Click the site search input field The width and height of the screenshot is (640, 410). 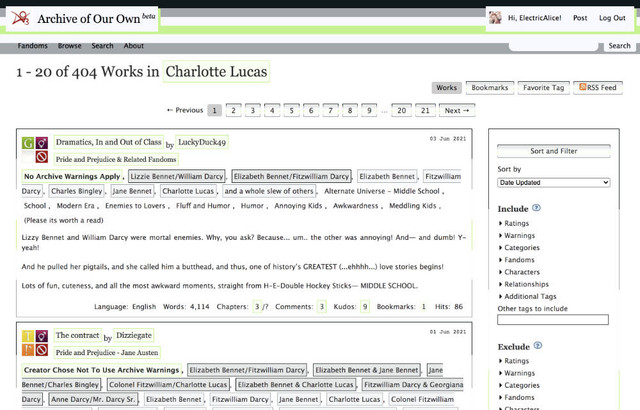pyautogui.click(x=553, y=46)
